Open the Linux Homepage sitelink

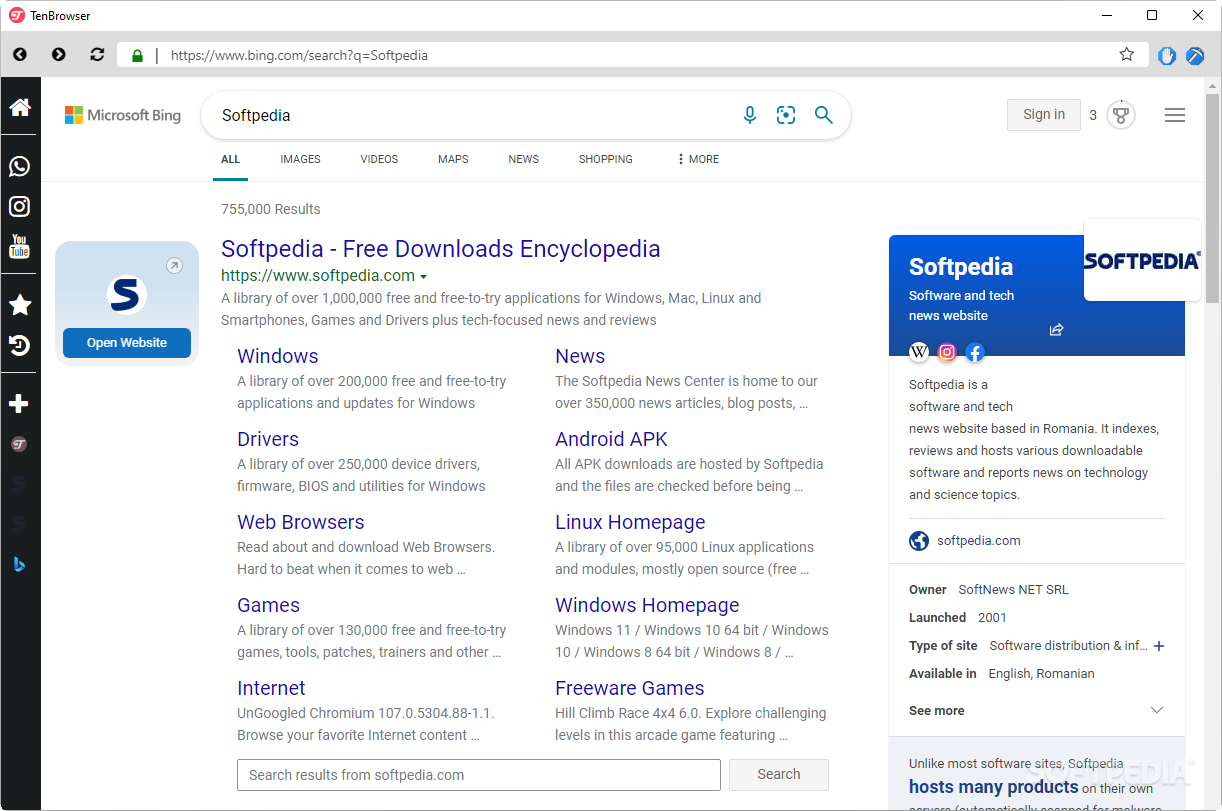630,522
